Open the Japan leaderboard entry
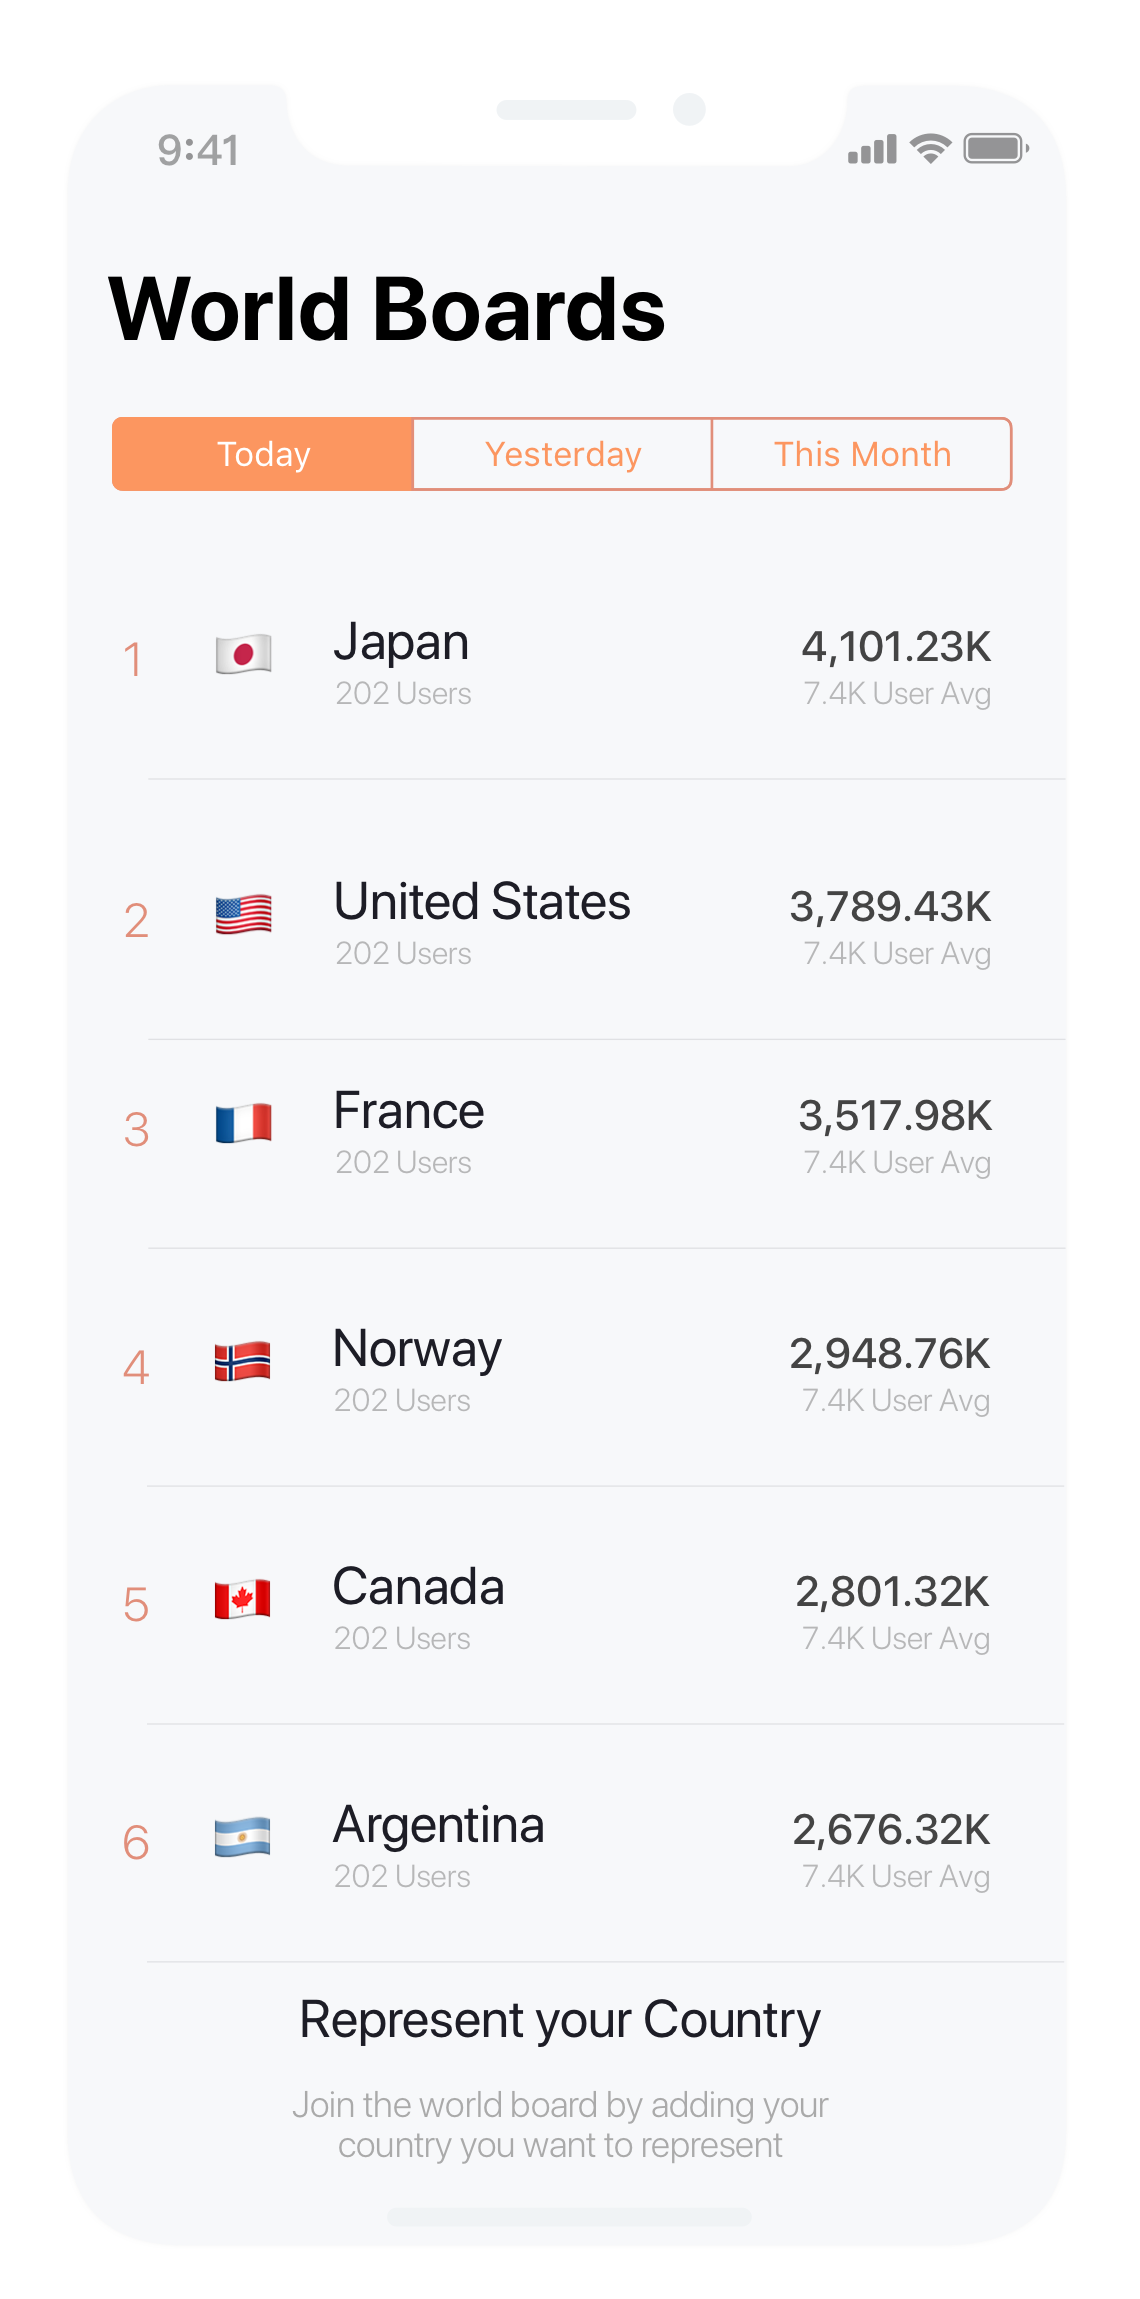Screen dimensions: 1140x2299 [401, 643]
